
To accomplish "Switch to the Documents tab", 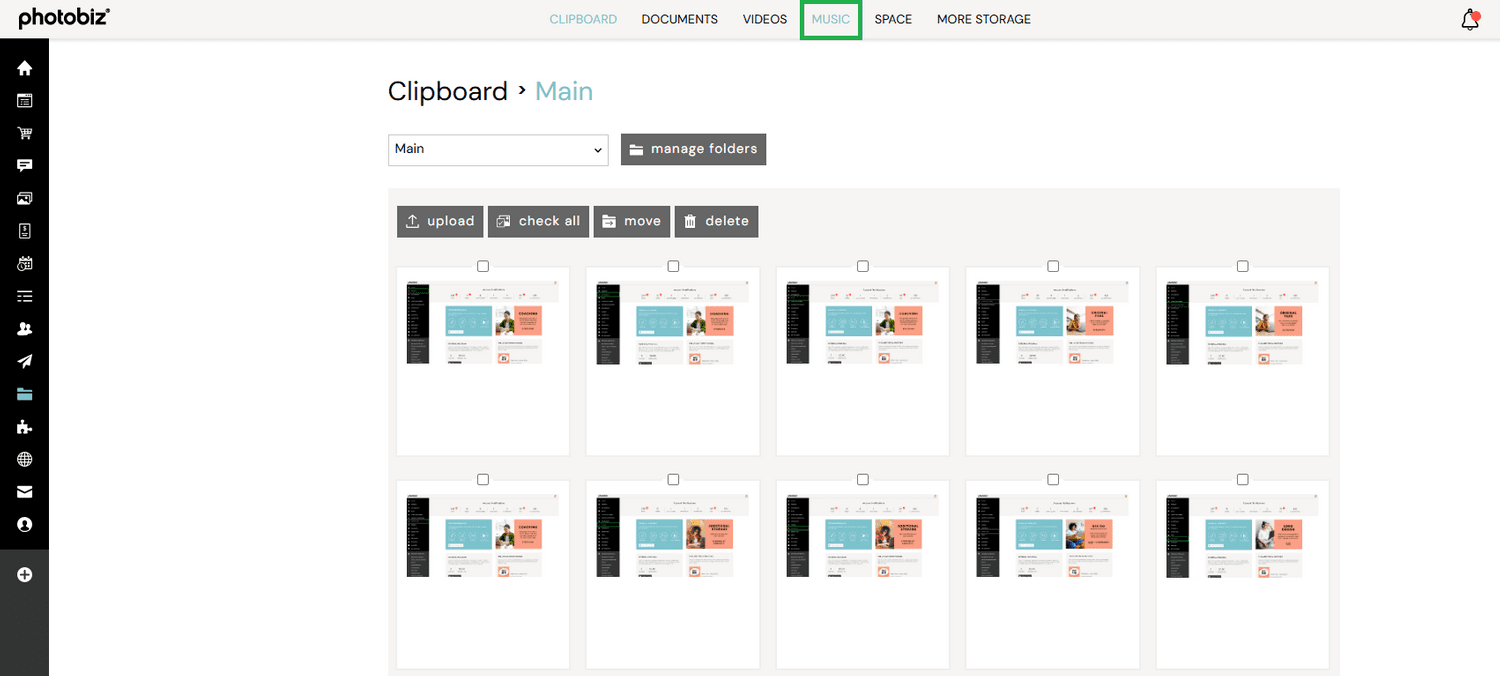I will (680, 19).
